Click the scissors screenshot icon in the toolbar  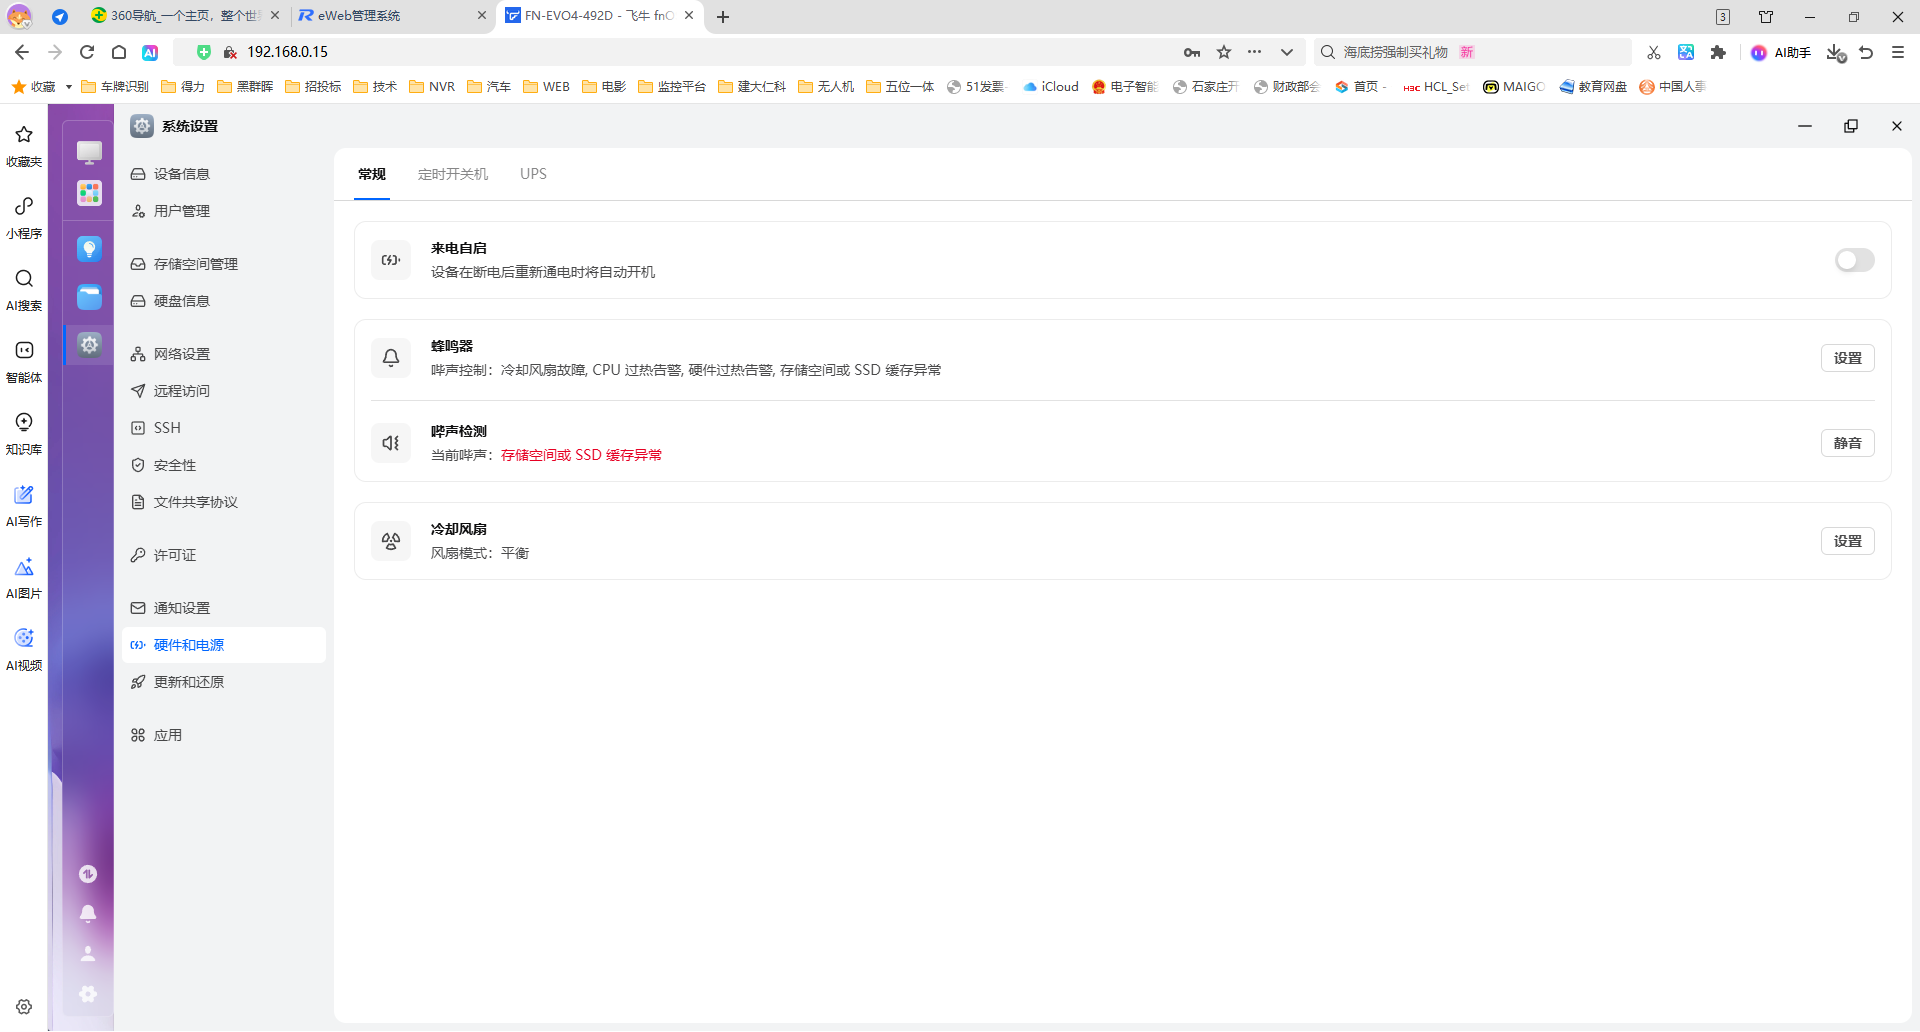click(x=1654, y=52)
